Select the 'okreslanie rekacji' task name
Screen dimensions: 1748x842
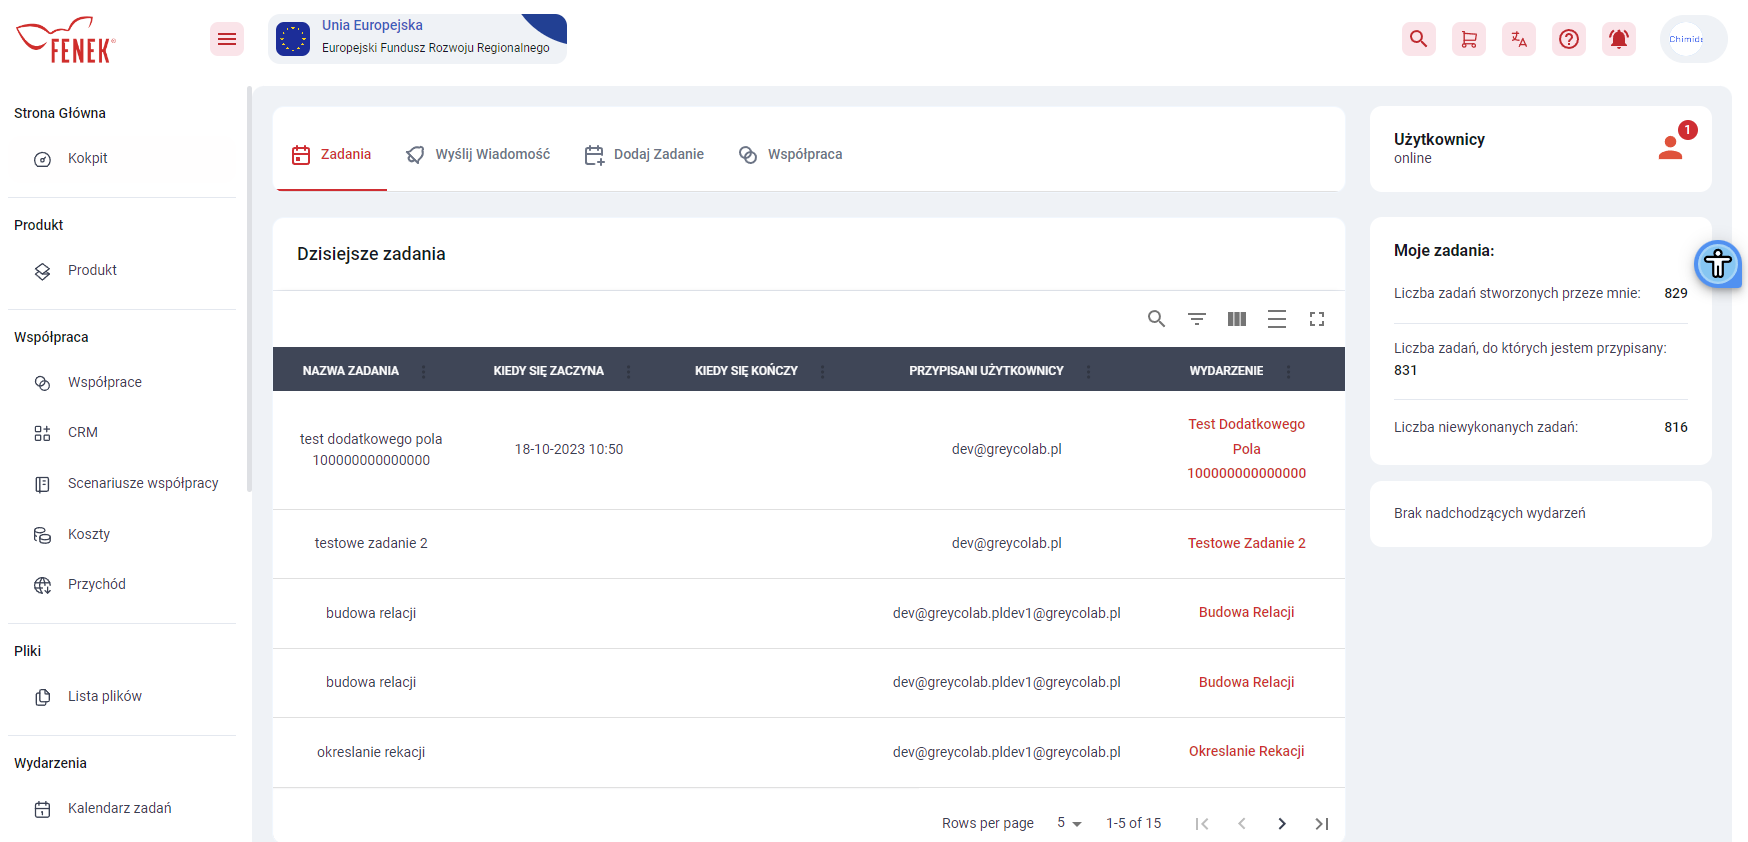tap(371, 752)
